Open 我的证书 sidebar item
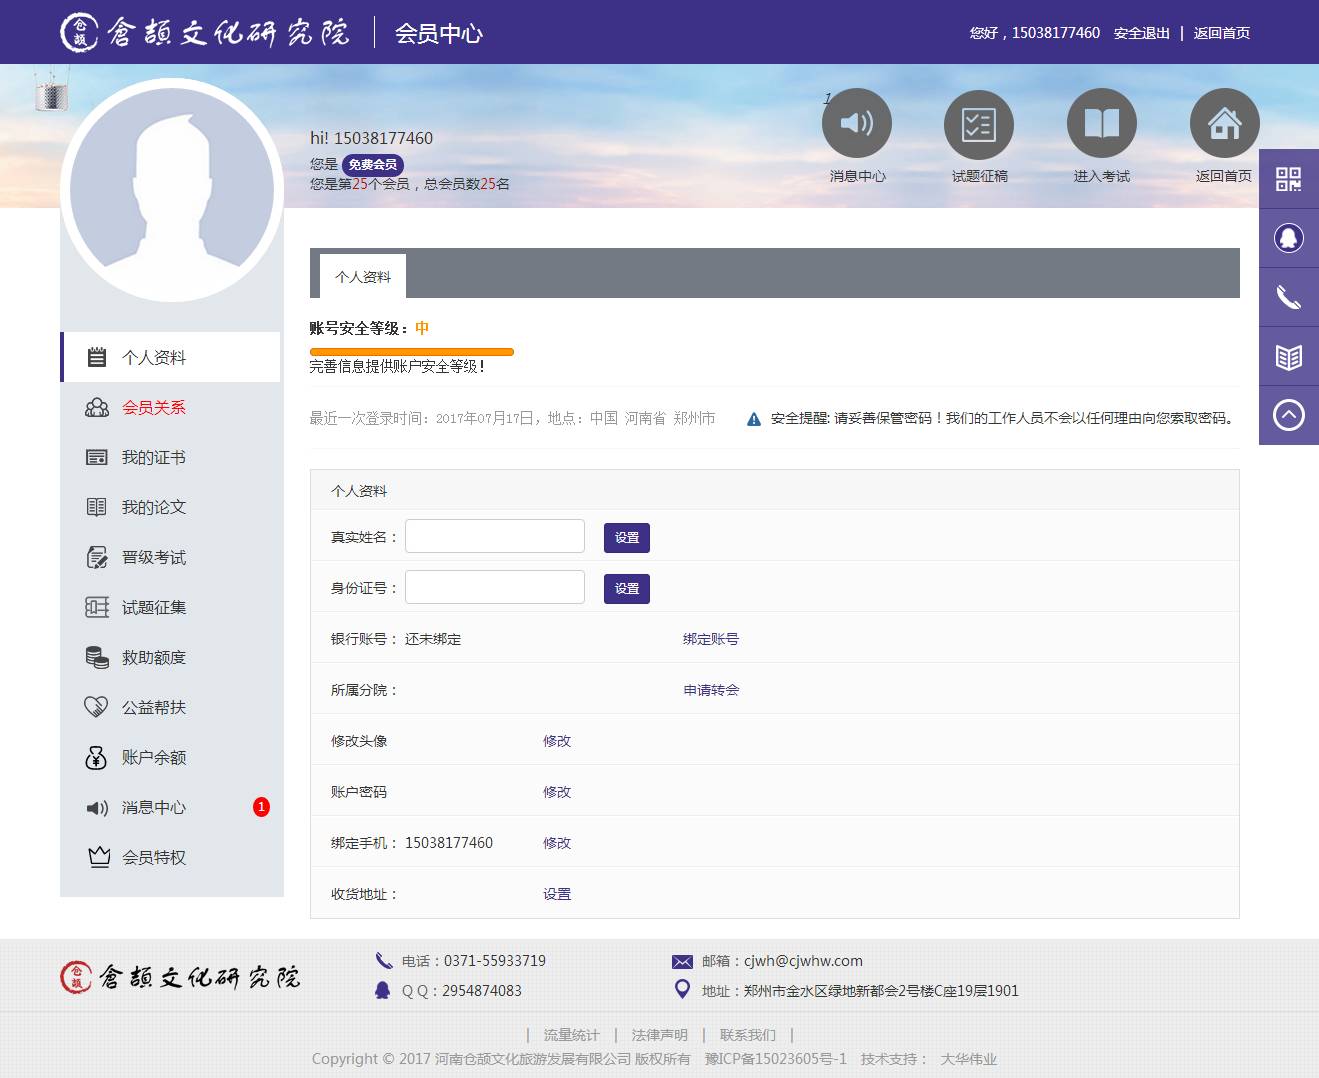This screenshot has width=1319, height=1078. (x=154, y=458)
